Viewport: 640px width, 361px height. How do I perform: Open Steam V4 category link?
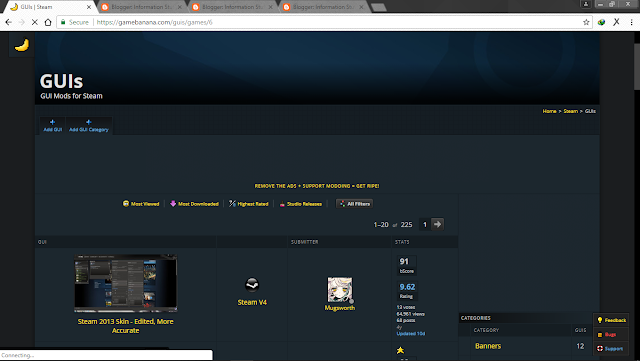(x=252, y=302)
